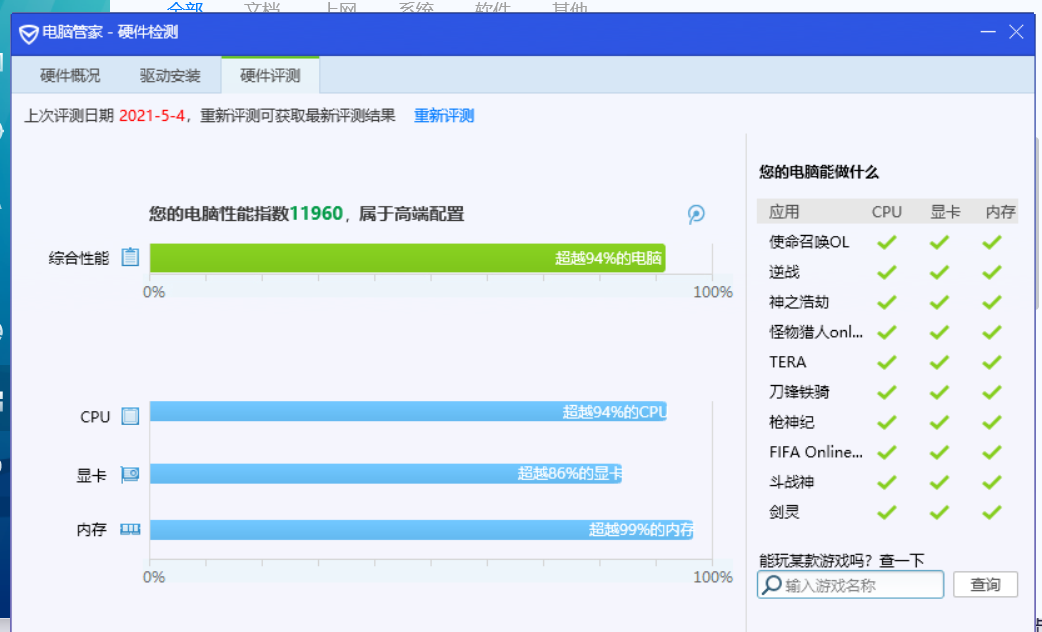
Task: Click the 查询 button
Action: [986, 585]
